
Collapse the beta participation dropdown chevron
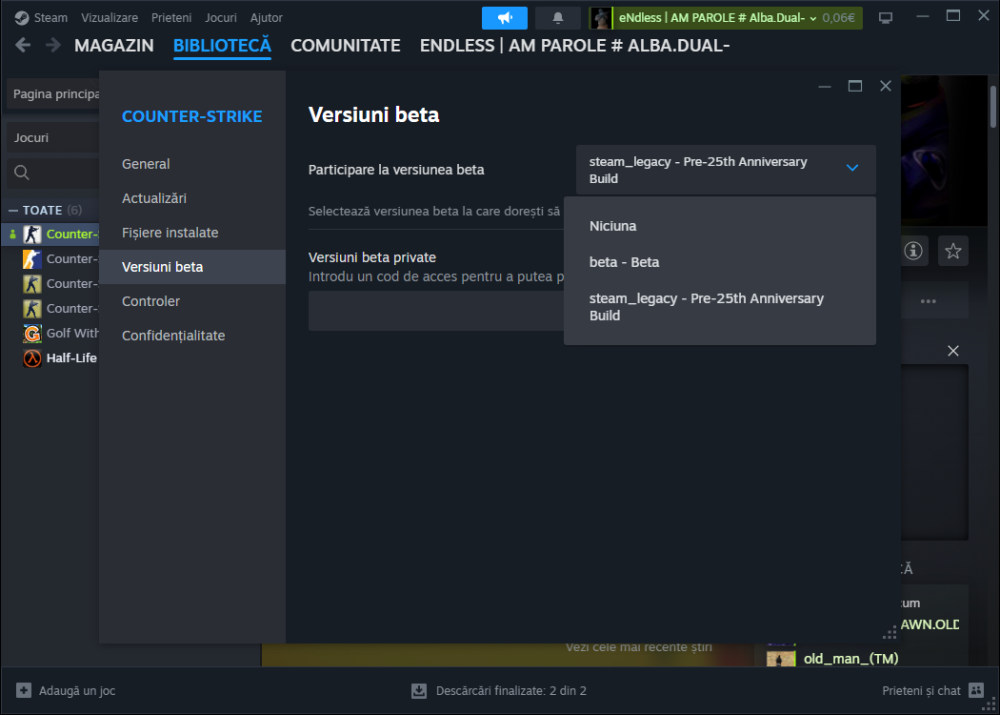[x=852, y=169]
